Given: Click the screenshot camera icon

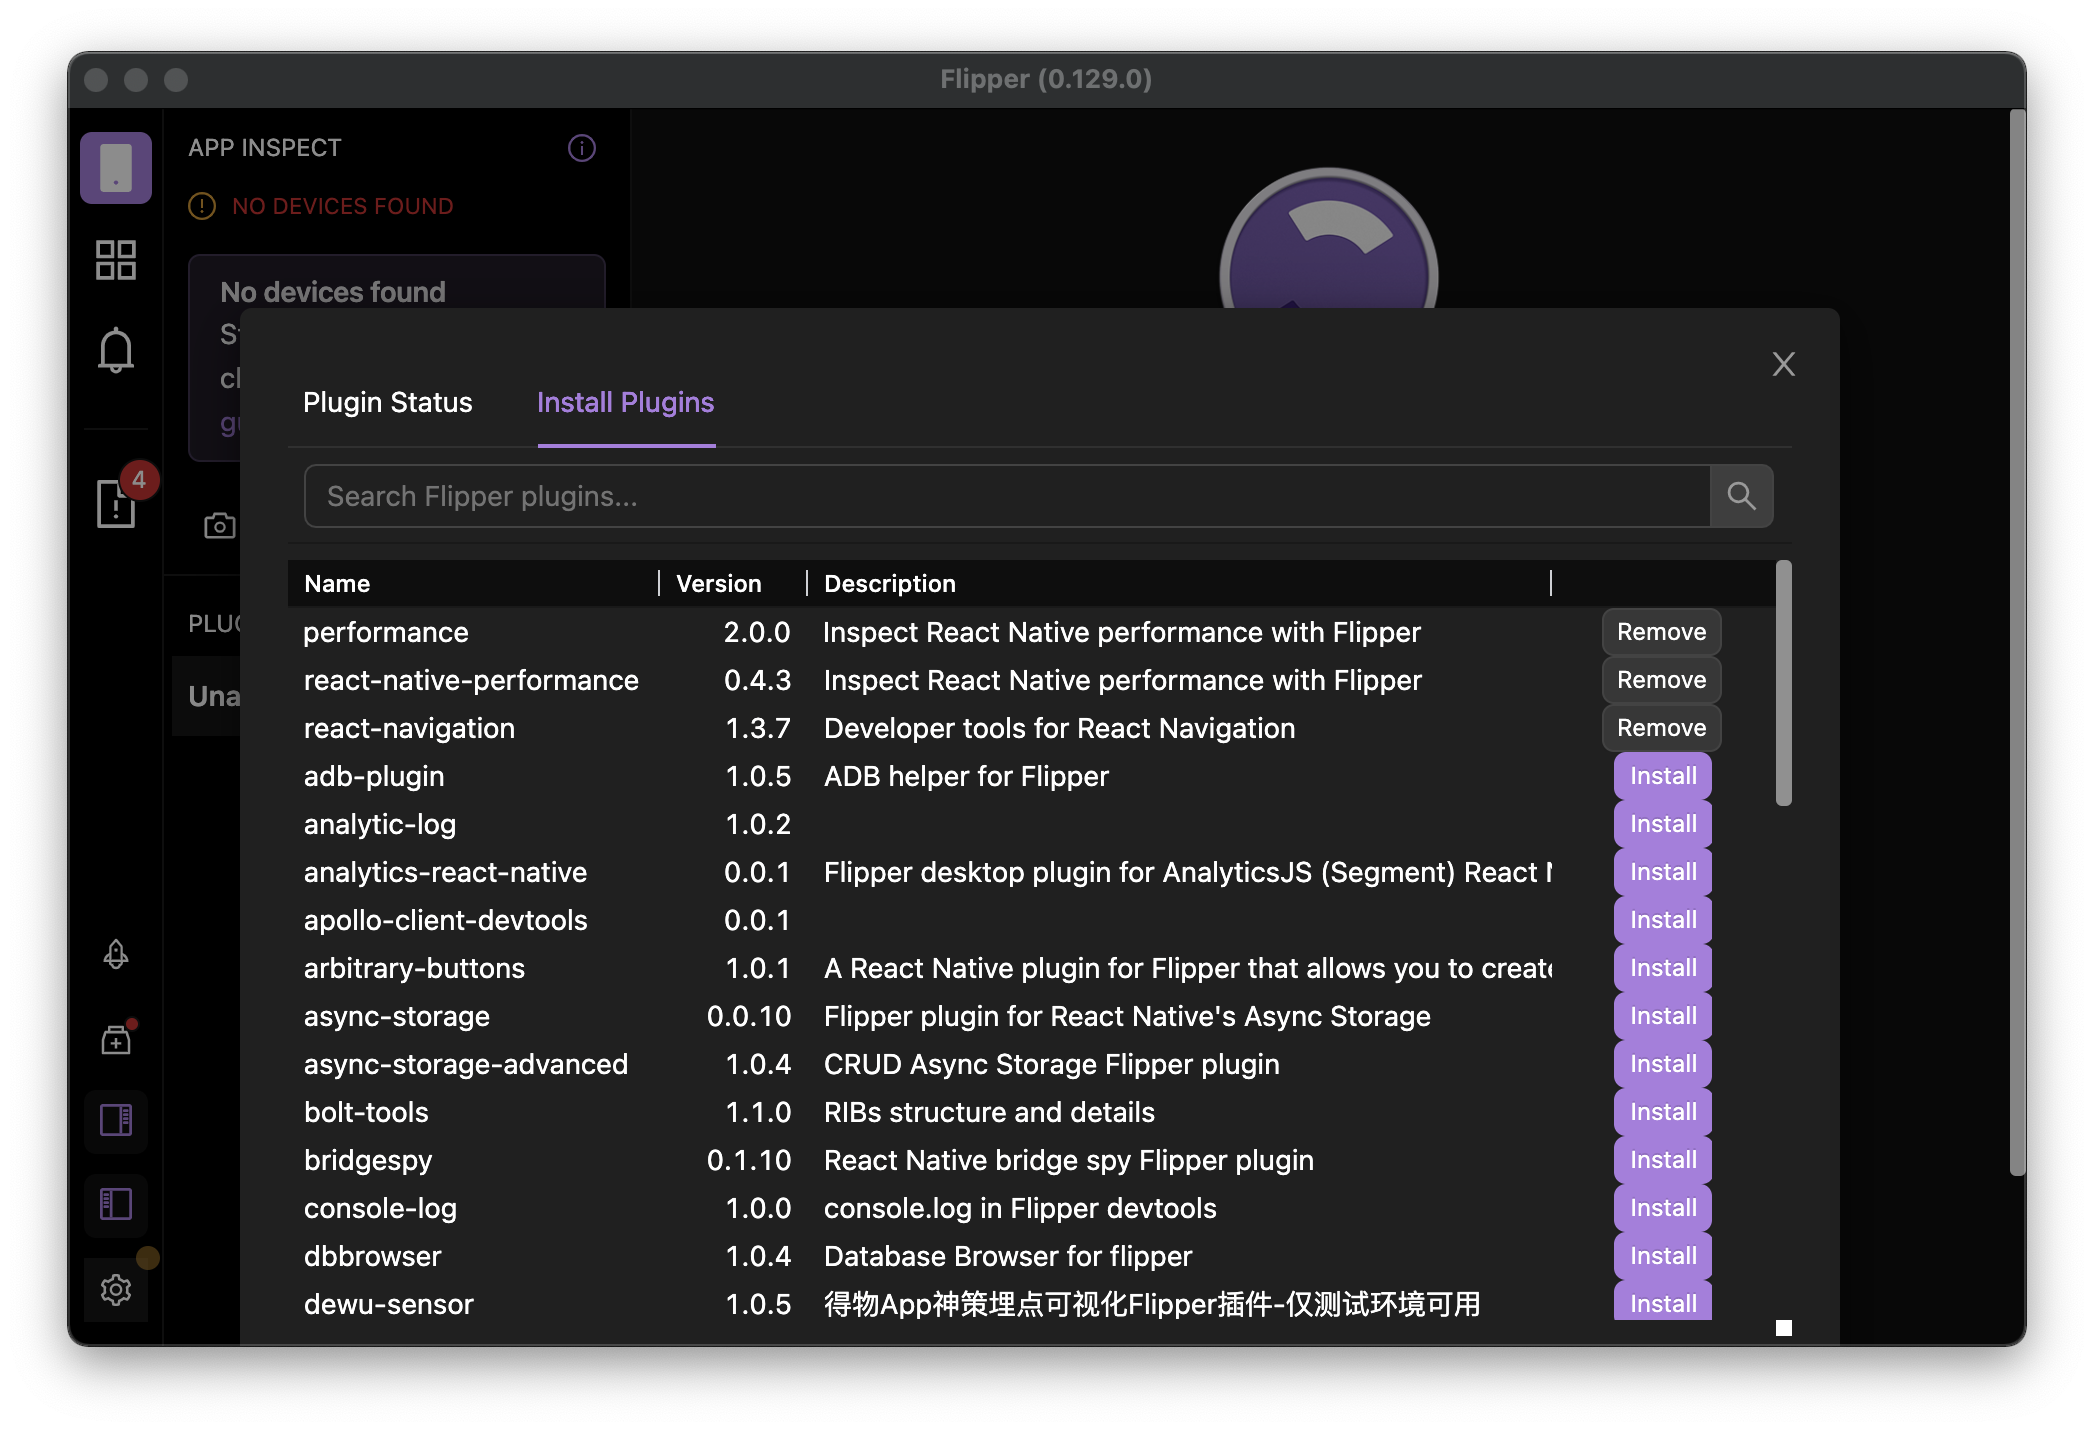Looking at the screenshot, I should tap(220, 526).
